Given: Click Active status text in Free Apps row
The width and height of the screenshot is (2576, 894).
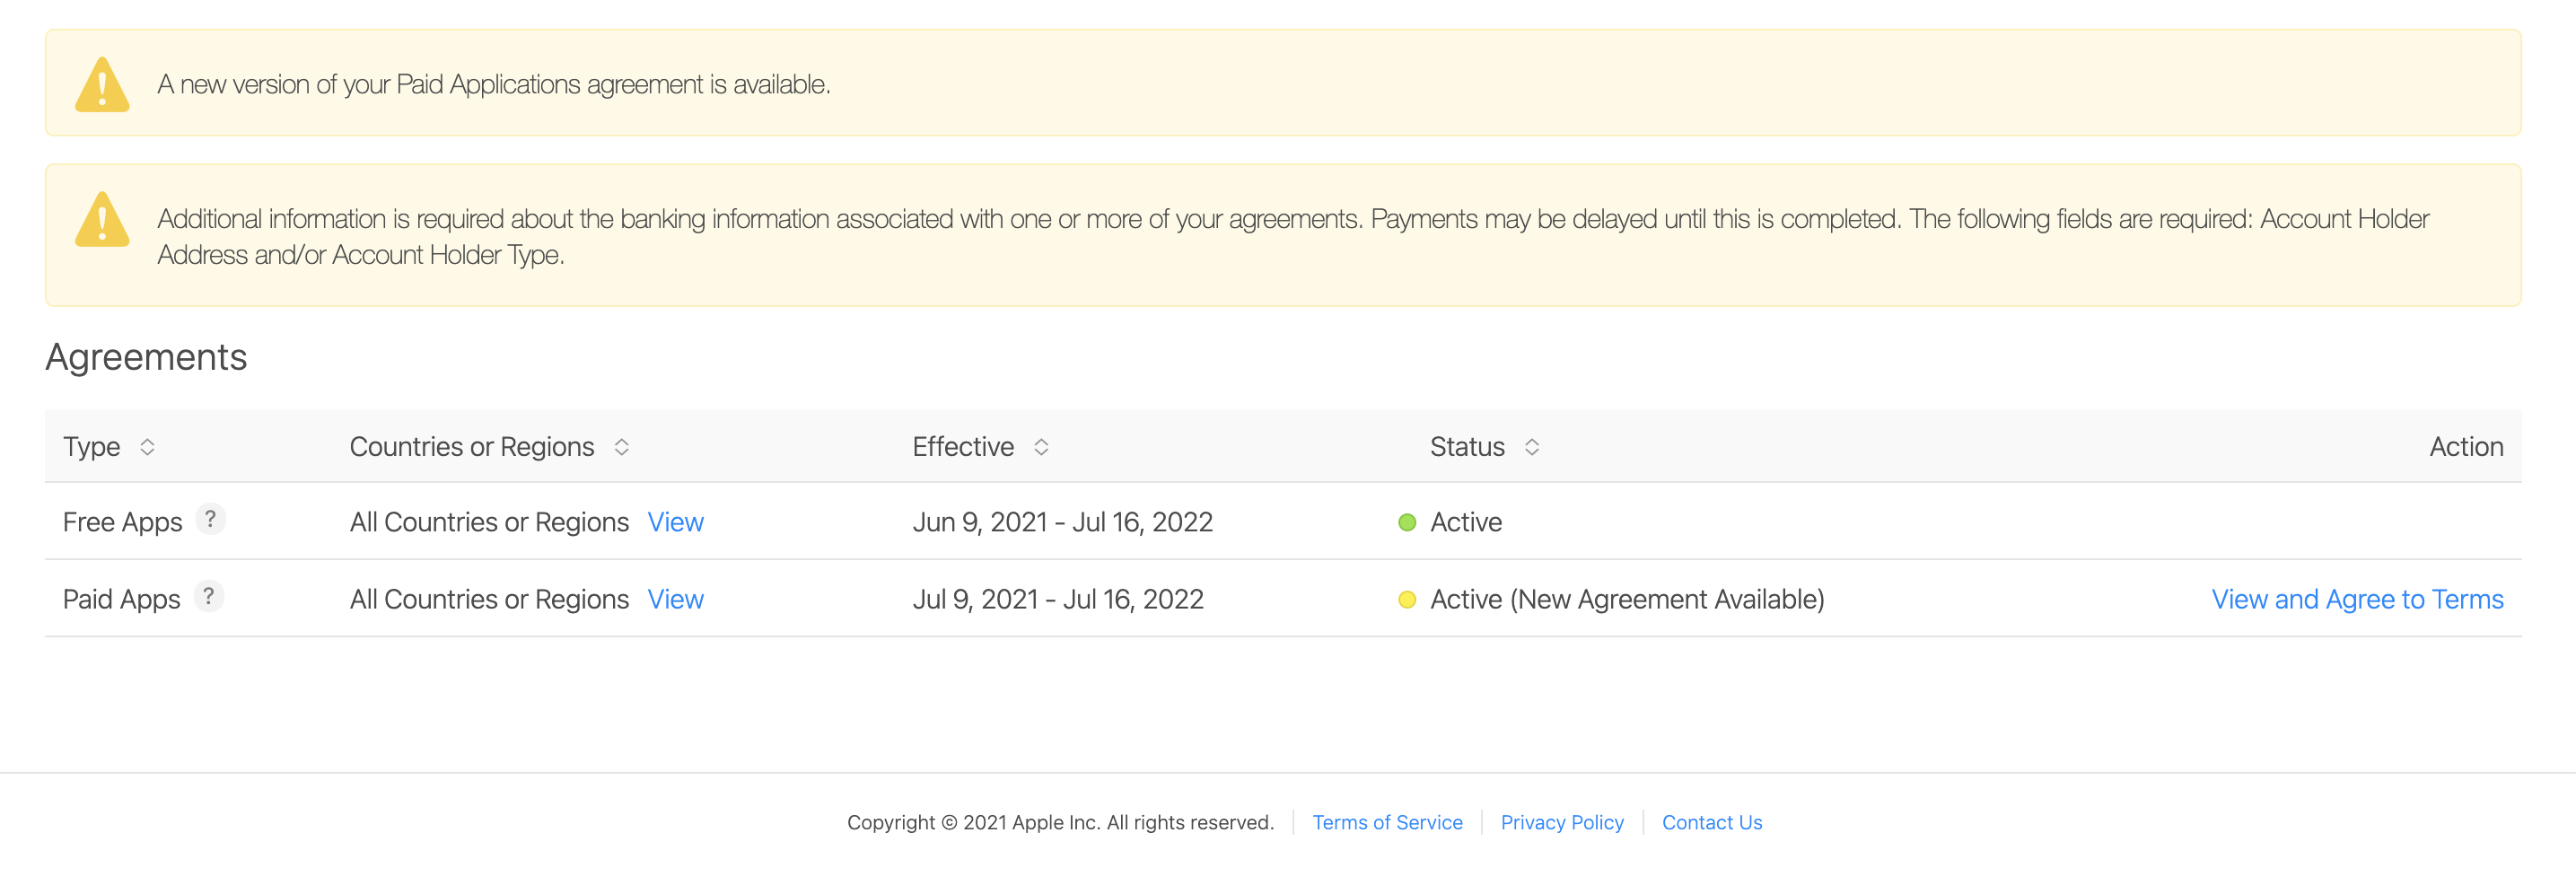Looking at the screenshot, I should pyautogui.click(x=1466, y=522).
